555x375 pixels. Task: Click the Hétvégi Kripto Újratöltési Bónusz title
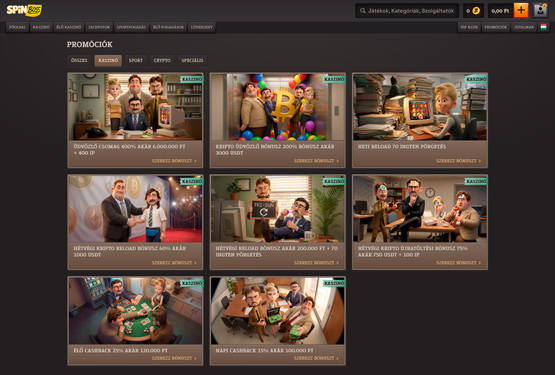[x=413, y=251]
